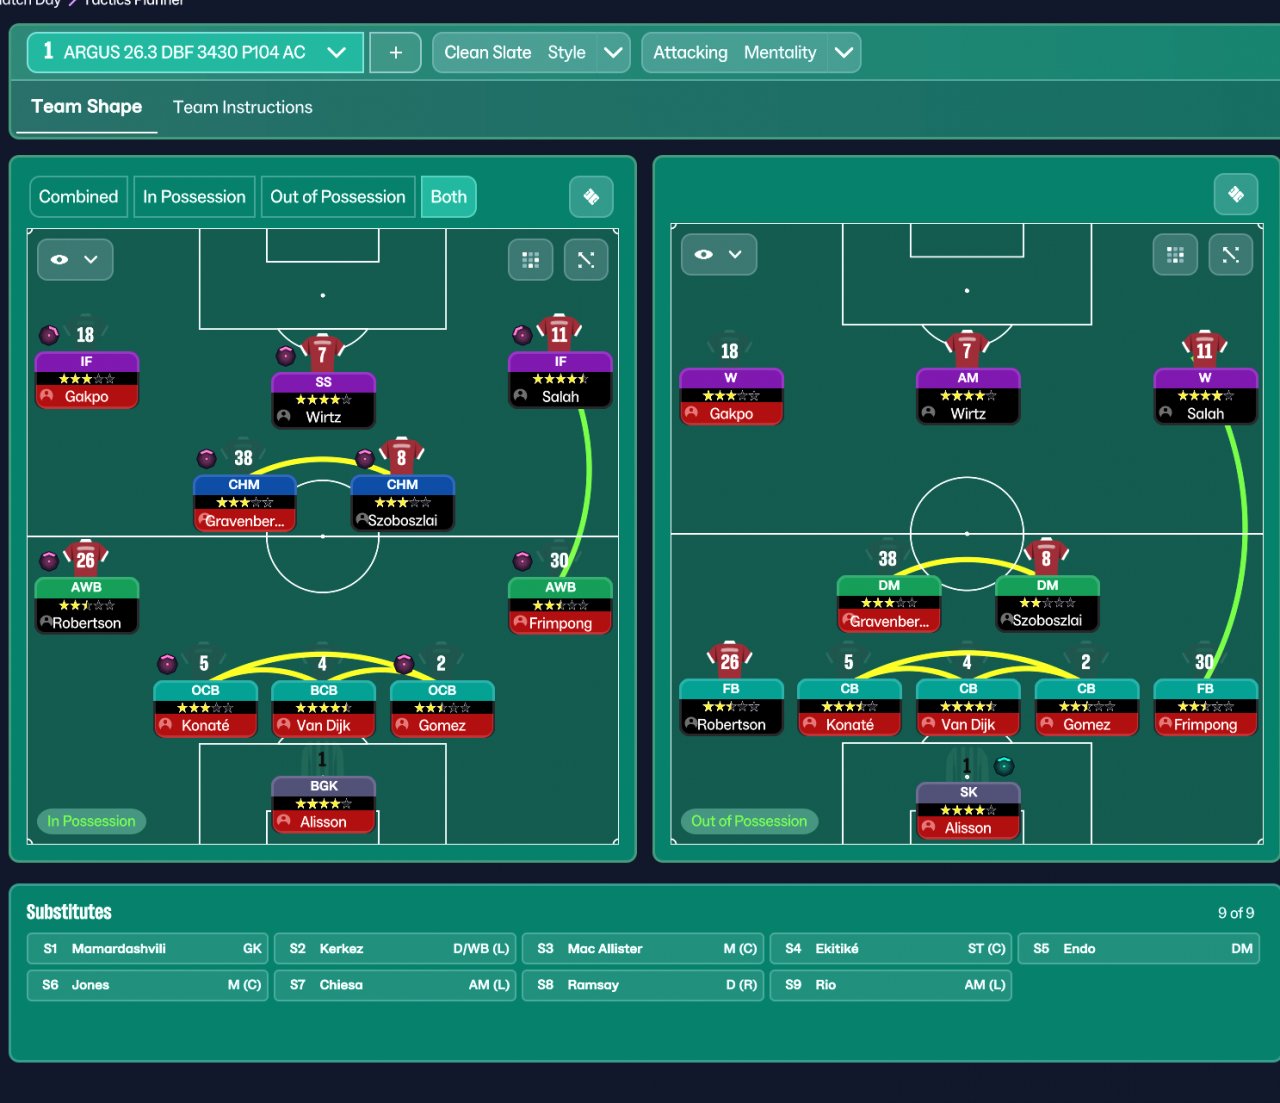The image size is (1280, 1103).
Task: Select Salah's W role card
Action: click(x=1205, y=397)
